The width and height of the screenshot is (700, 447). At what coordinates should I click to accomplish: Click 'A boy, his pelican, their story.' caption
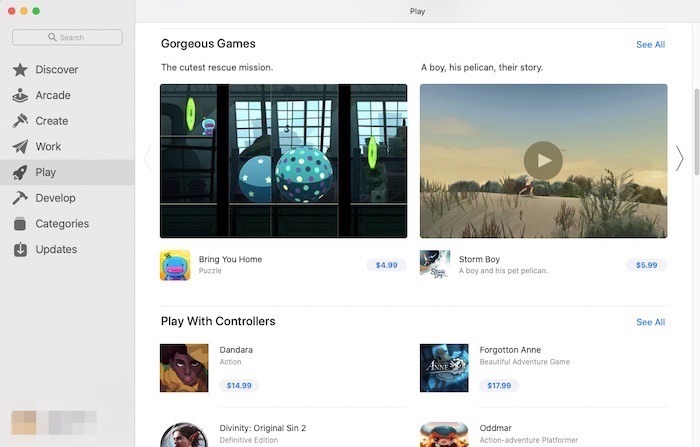tap(482, 67)
